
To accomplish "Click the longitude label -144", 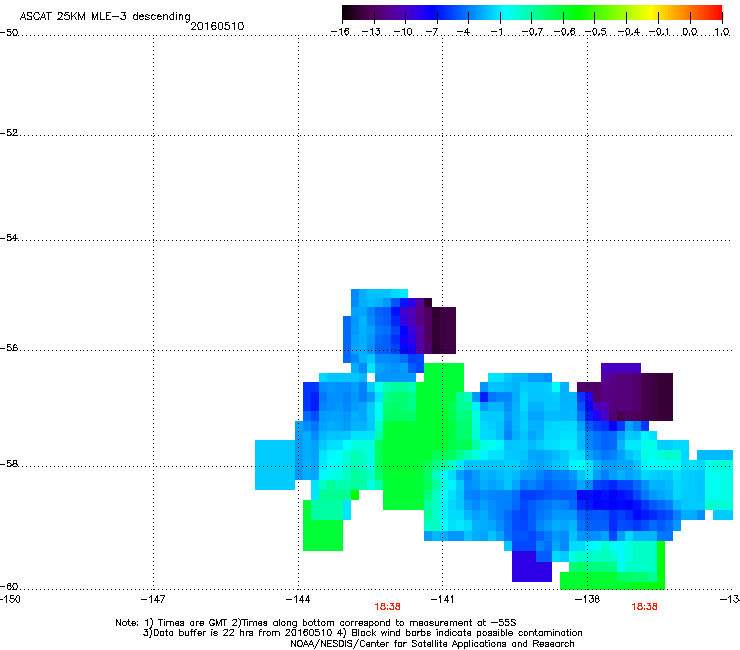I will [x=298, y=599].
